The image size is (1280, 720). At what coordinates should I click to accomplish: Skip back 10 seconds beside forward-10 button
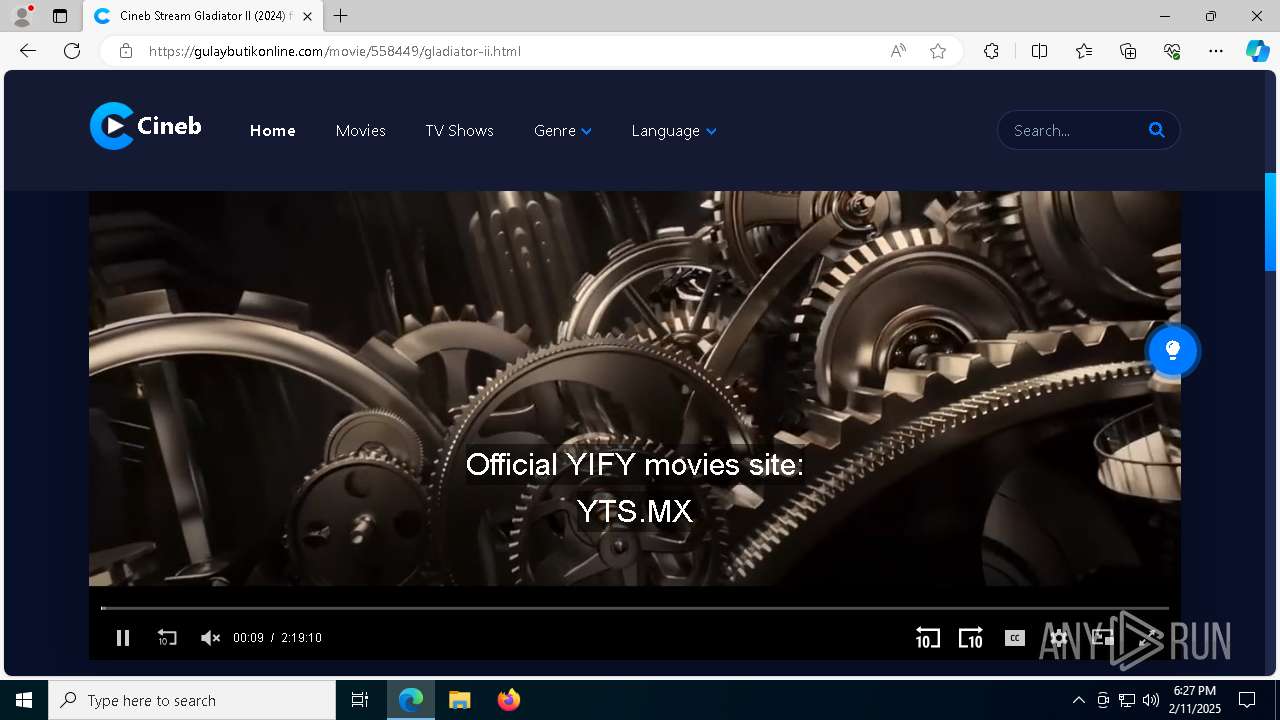(927, 637)
